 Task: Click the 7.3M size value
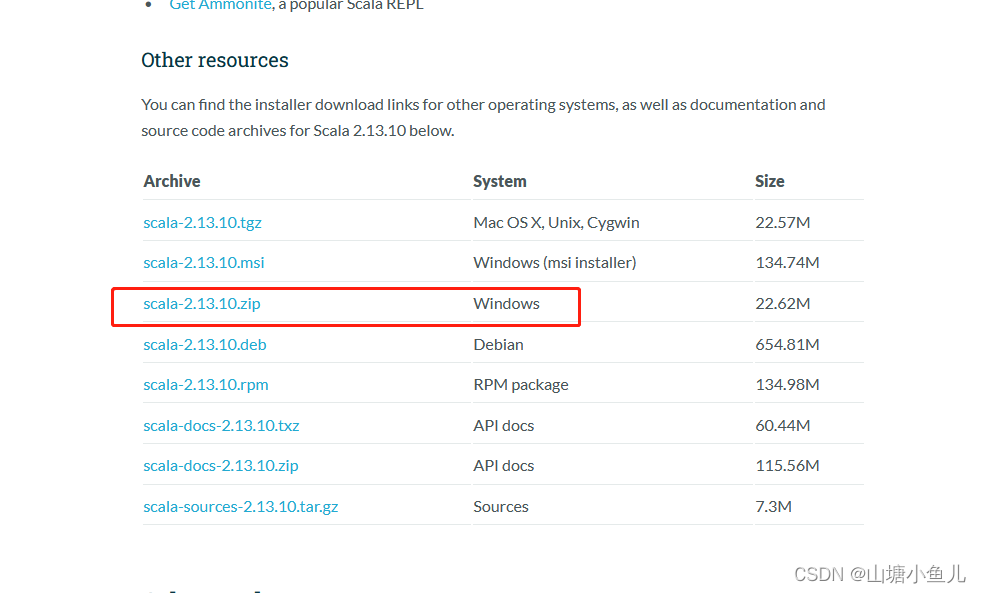tap(773, 507)
